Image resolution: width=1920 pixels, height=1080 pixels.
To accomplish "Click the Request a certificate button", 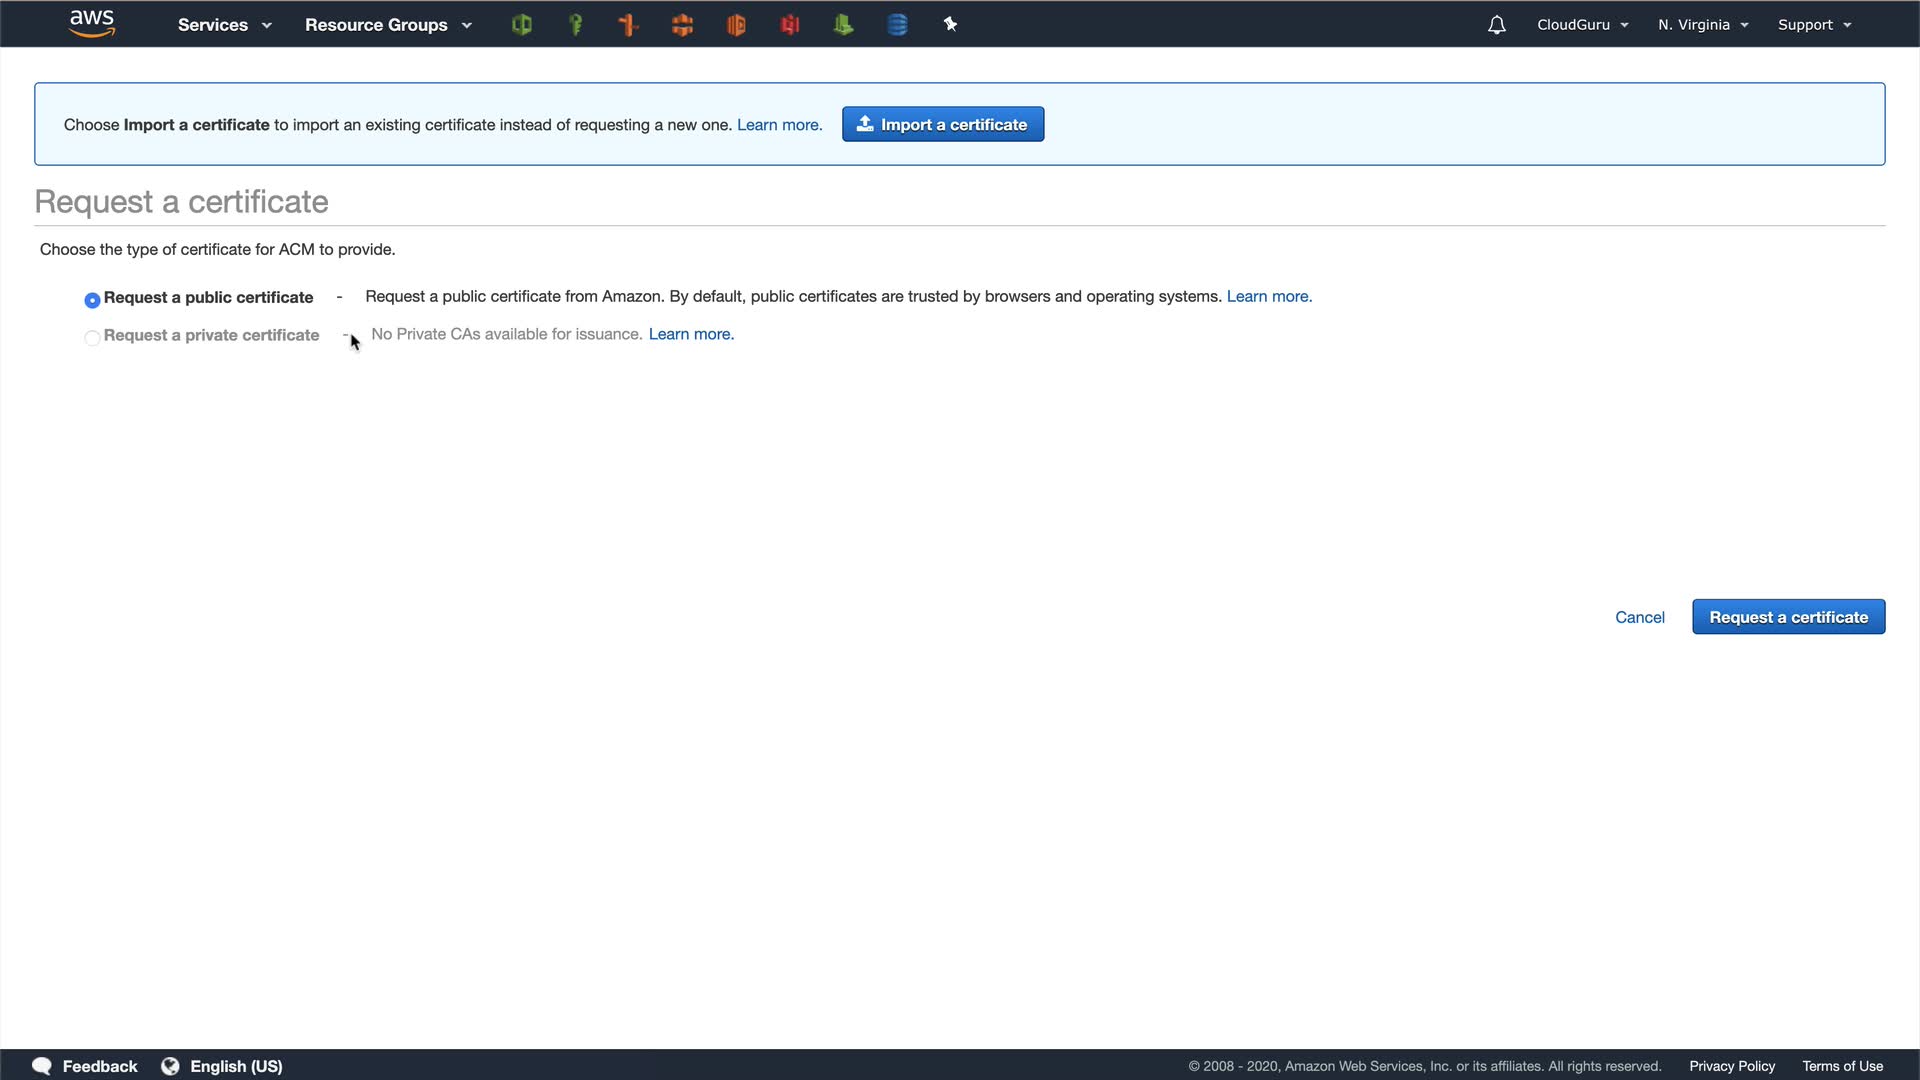I will coord(1788,617).
